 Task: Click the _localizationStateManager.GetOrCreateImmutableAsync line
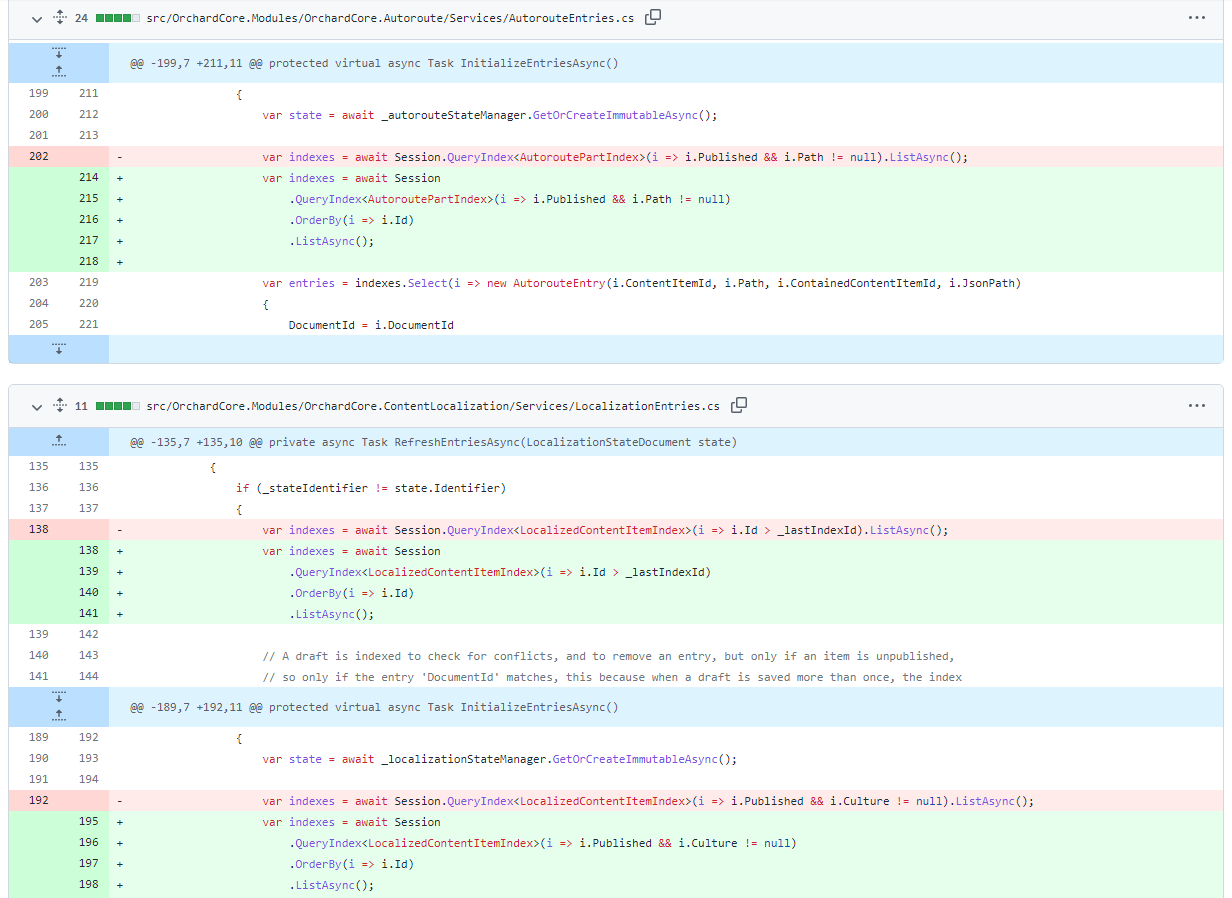(500, 759)
